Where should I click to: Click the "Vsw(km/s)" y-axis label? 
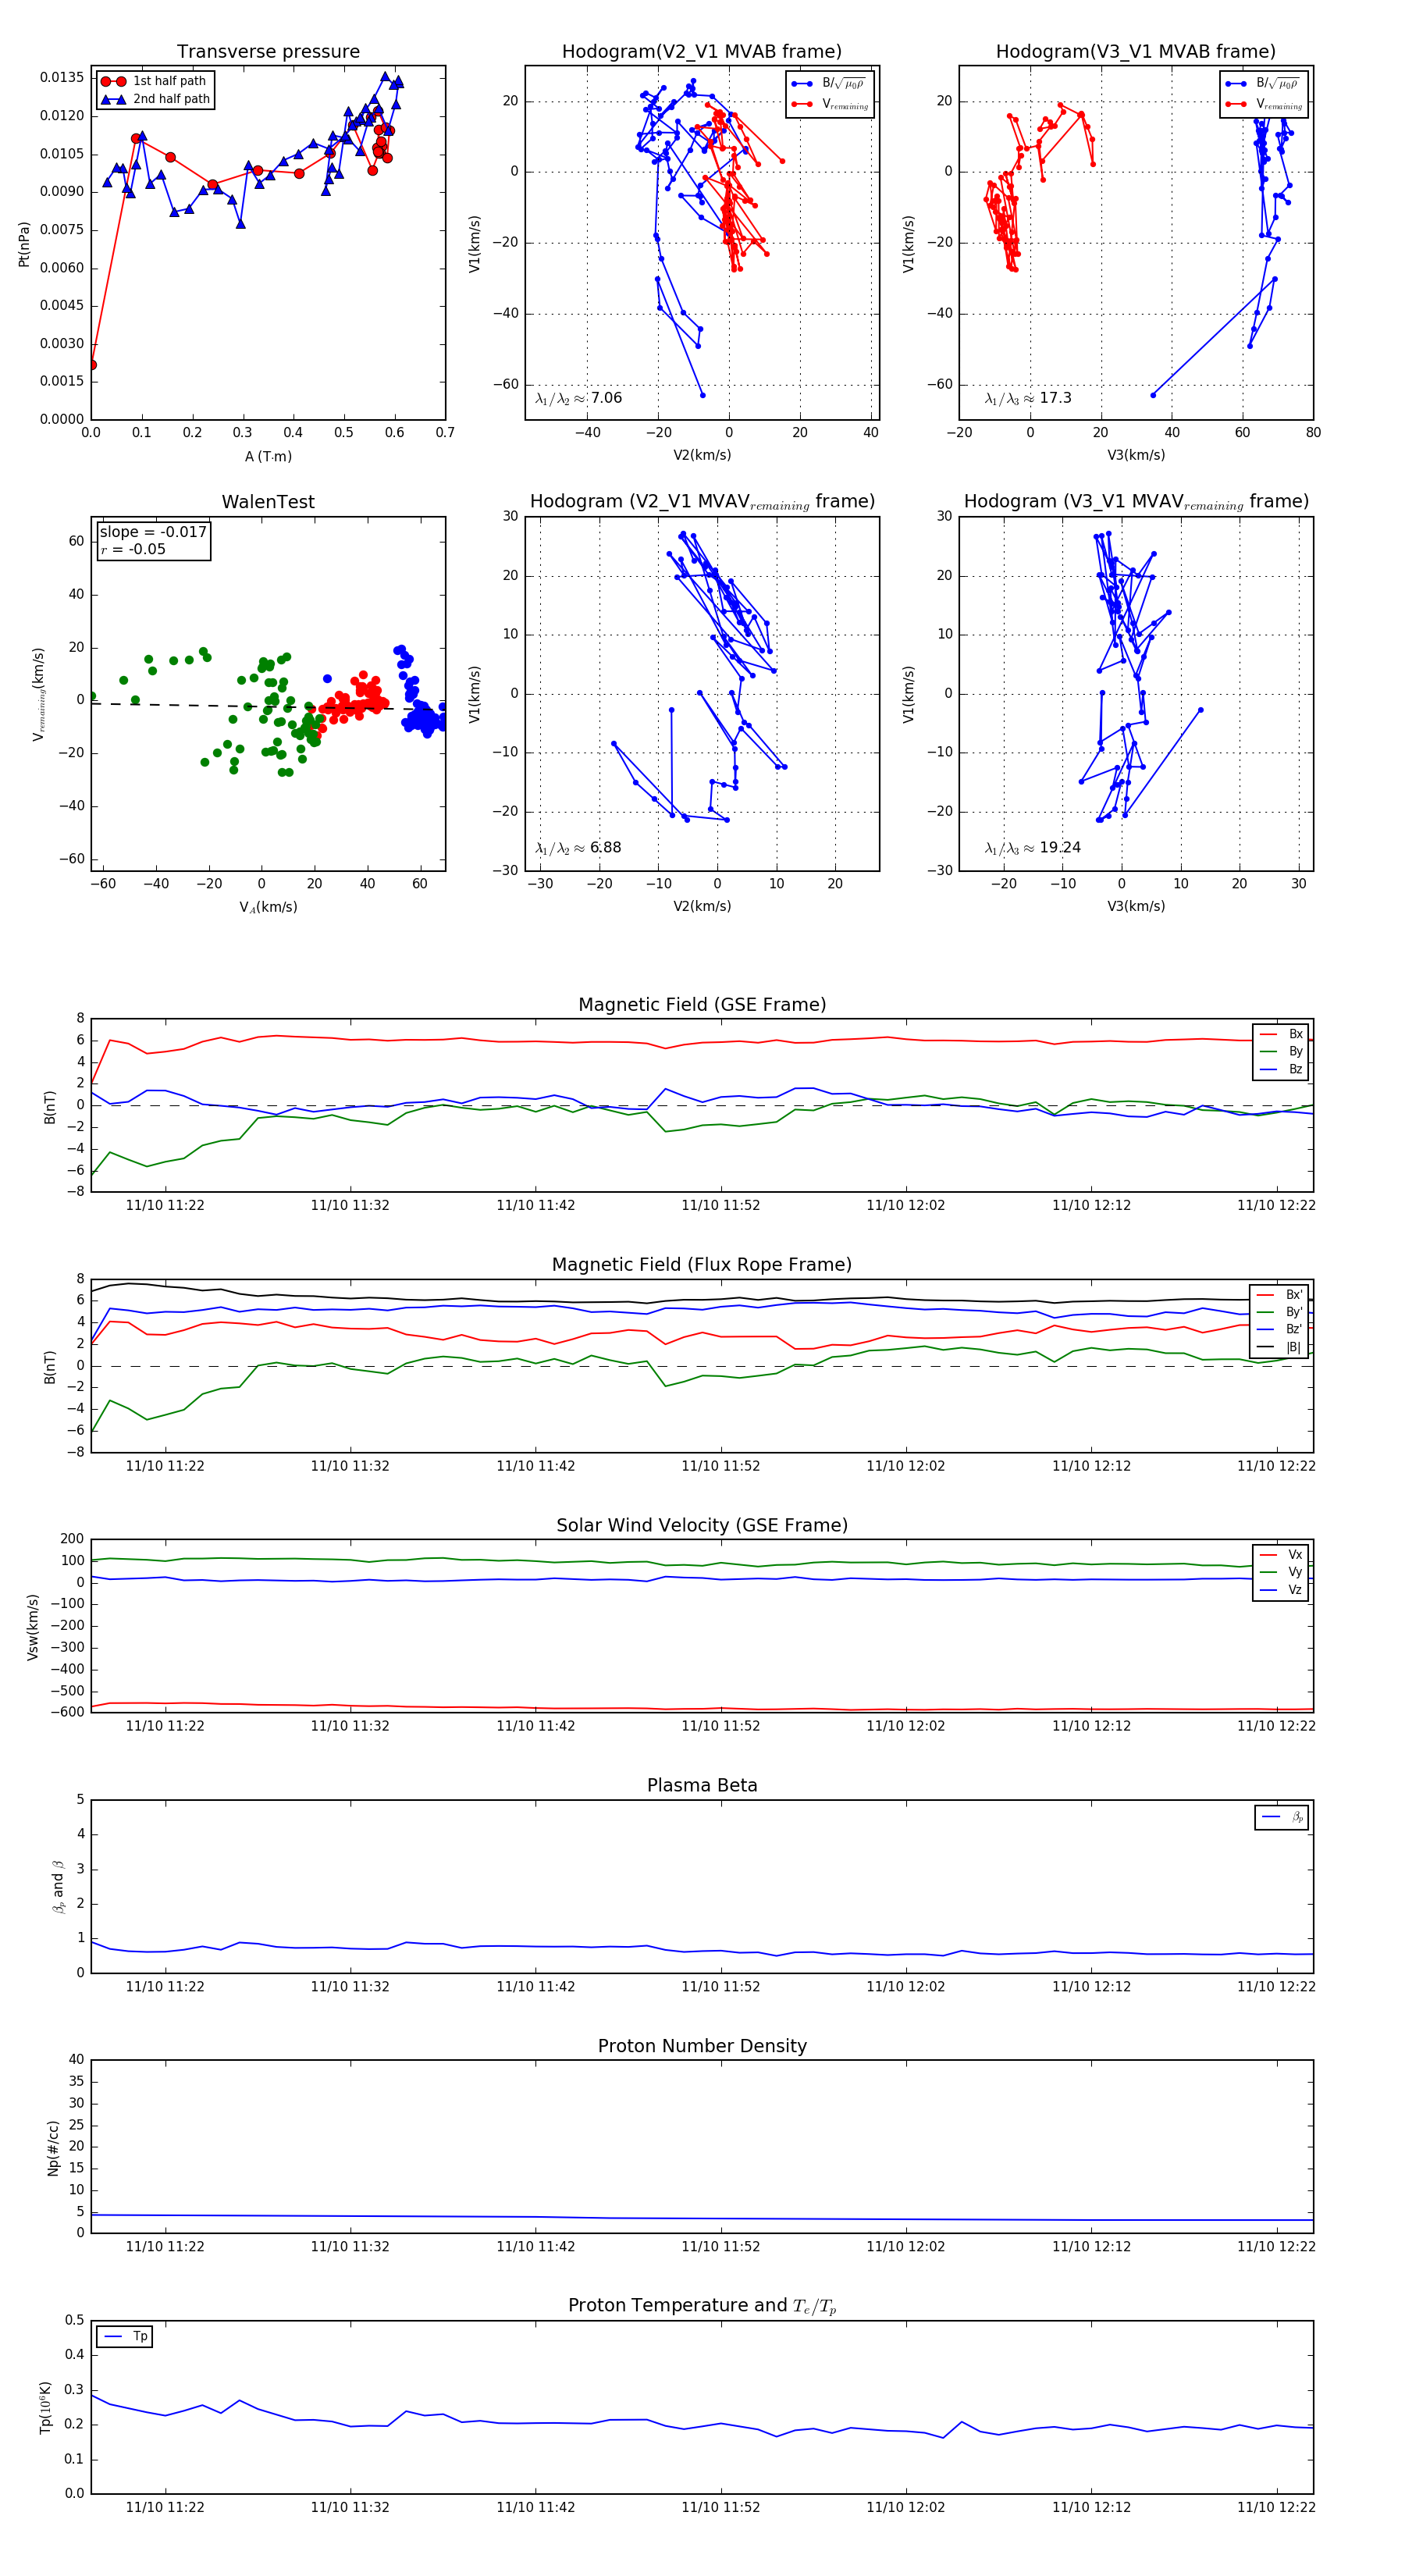[32, 1627]
